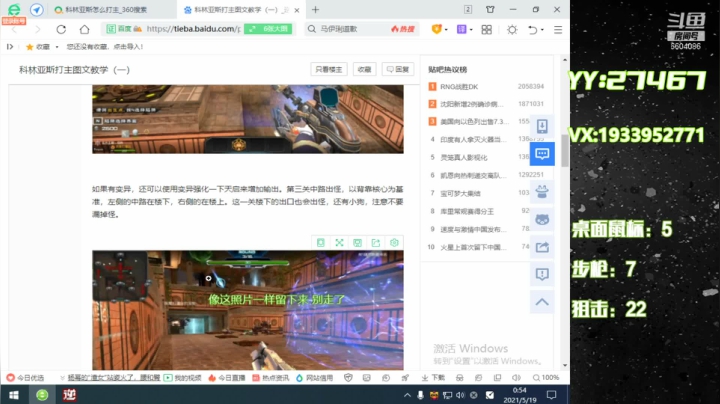Open the orange shield extension icon
The height and width of the screenshot is (404, 720).
tap(436, 29)
